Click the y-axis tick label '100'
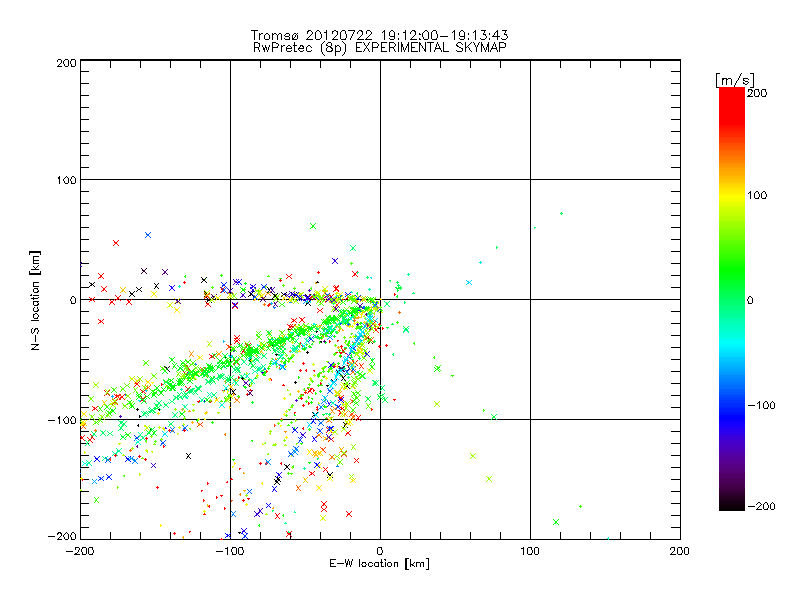This screenshot has height=600, width=800. 66,180
